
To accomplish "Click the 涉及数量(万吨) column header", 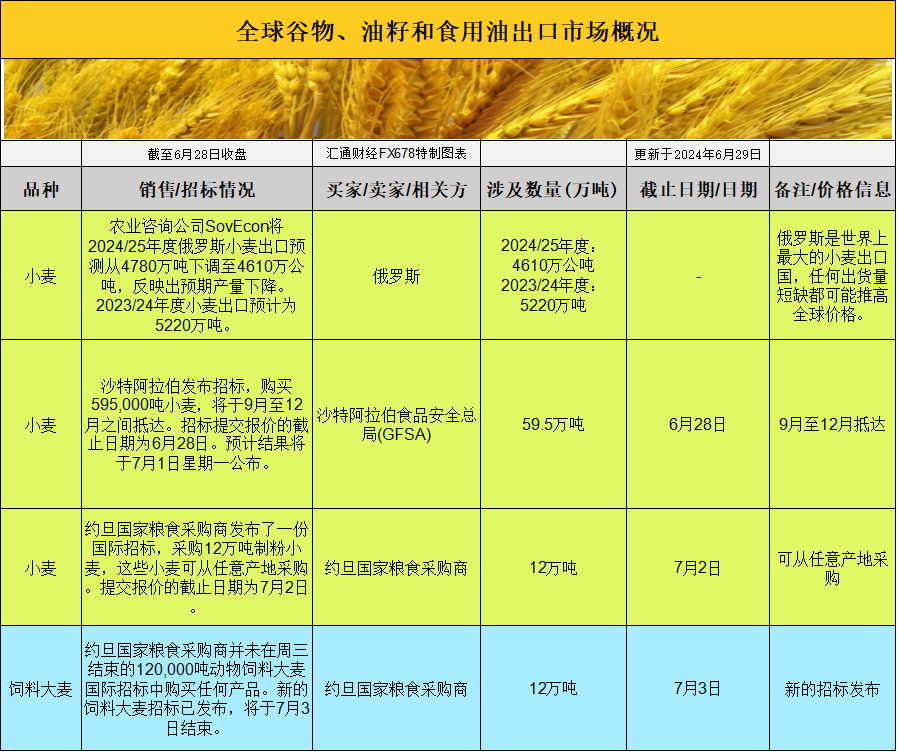I will tap(553, 189).
